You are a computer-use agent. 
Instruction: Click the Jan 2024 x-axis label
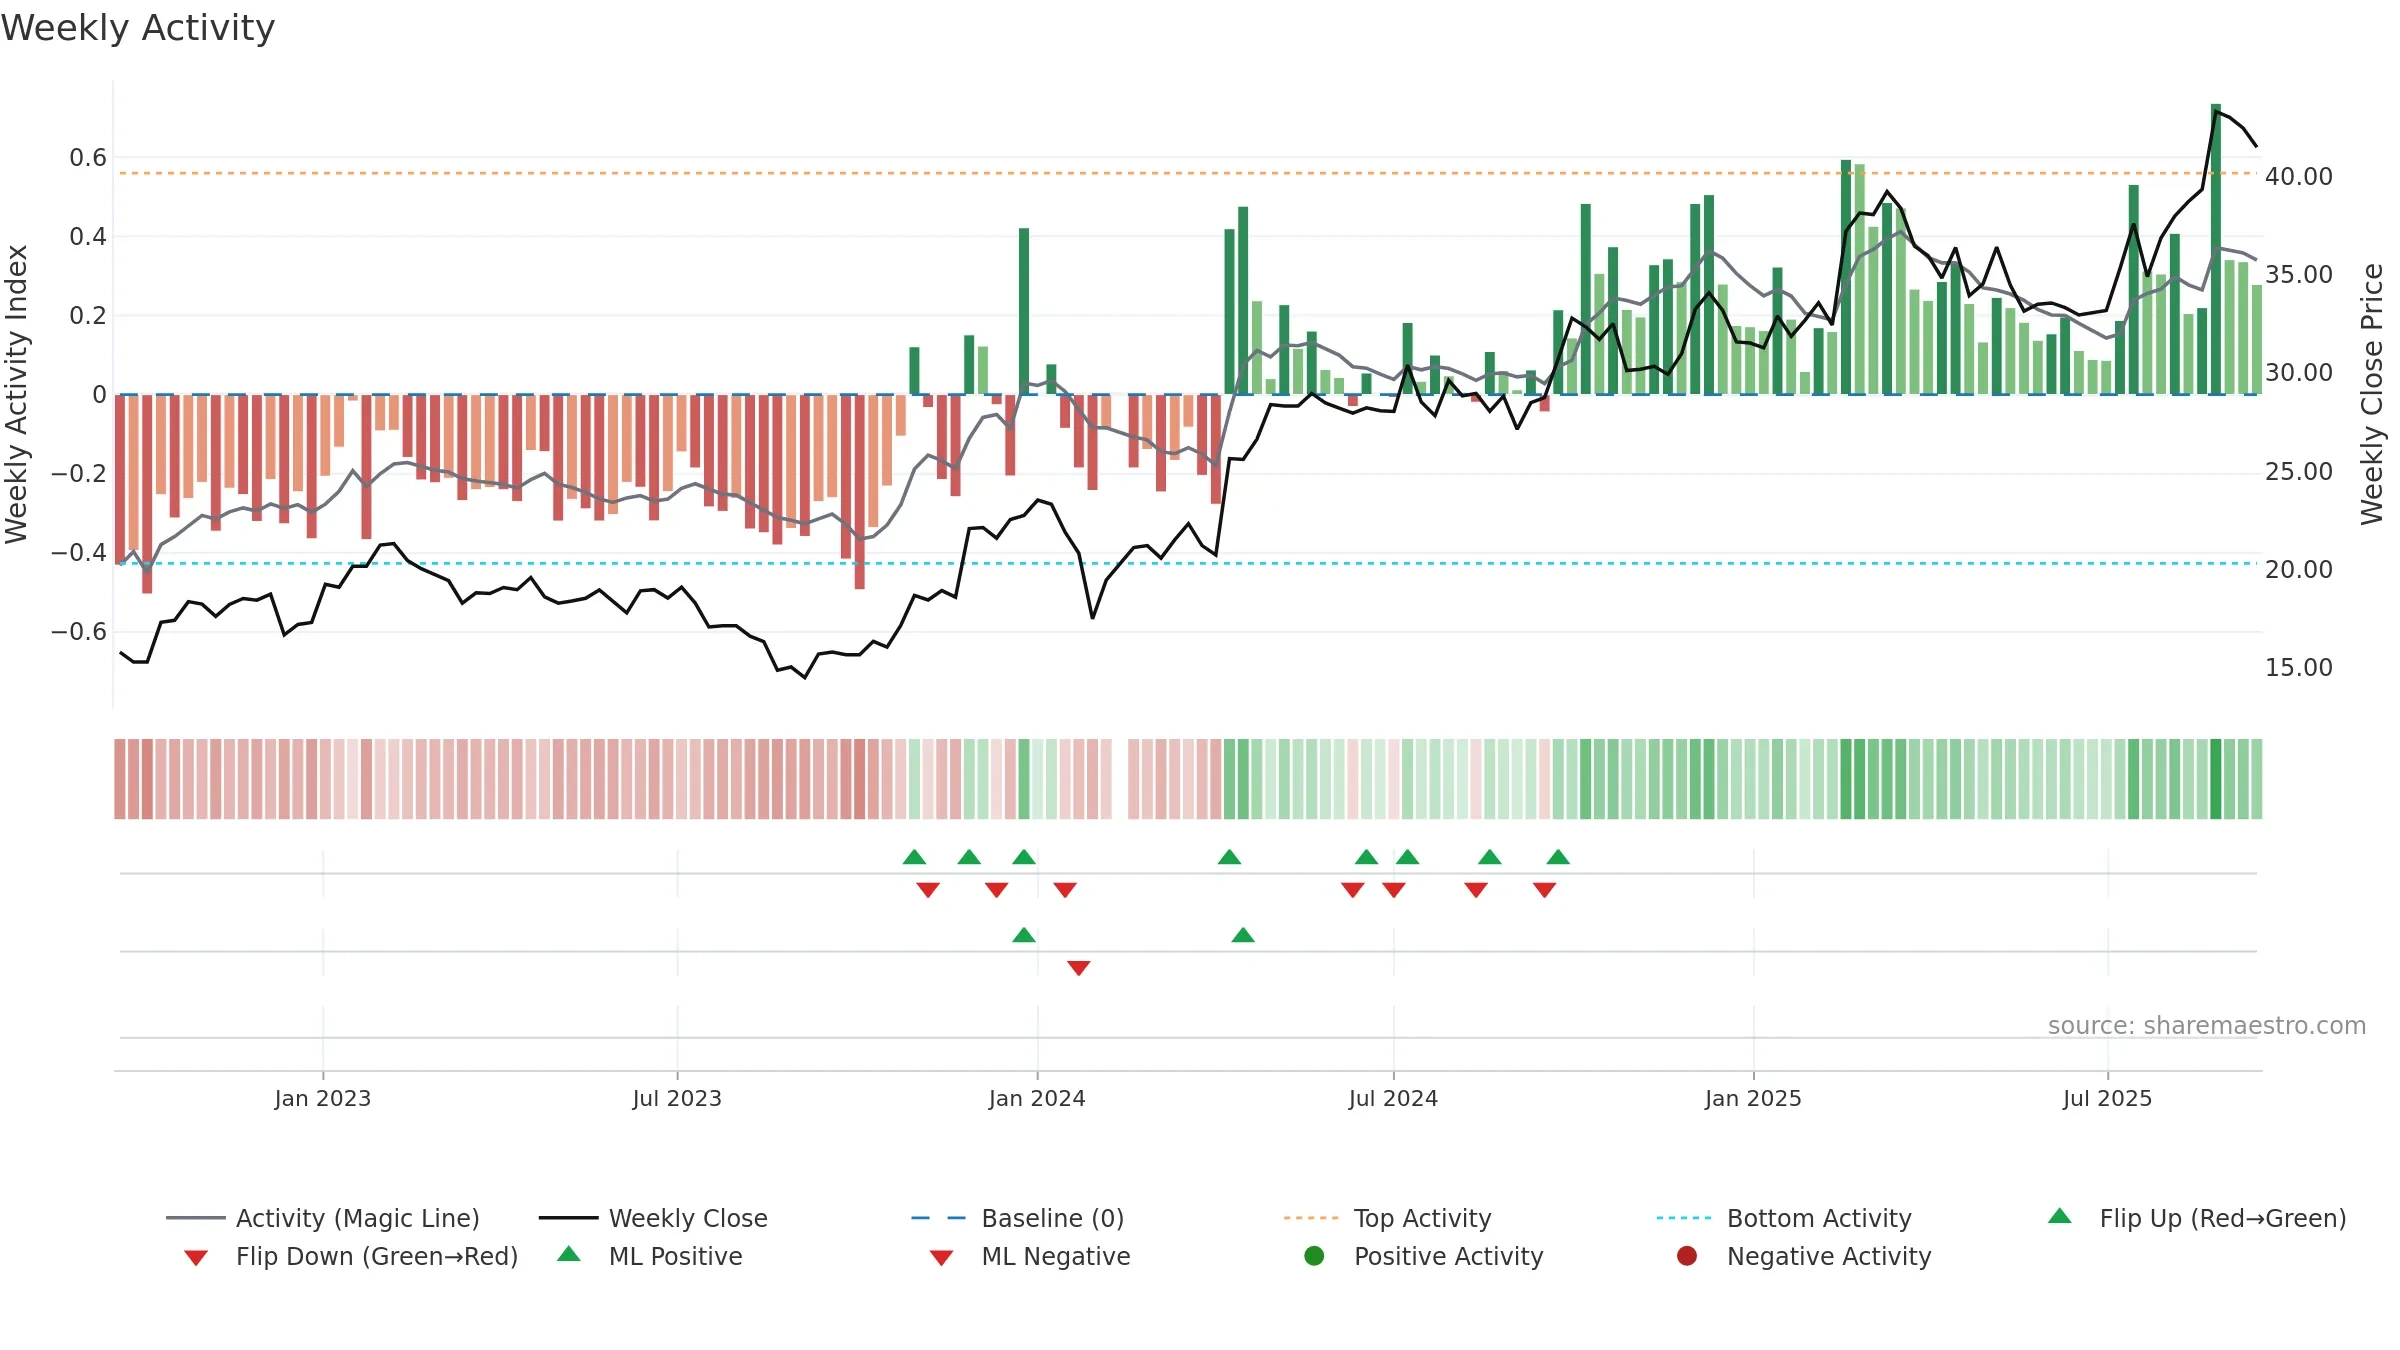point(1037,1098)
